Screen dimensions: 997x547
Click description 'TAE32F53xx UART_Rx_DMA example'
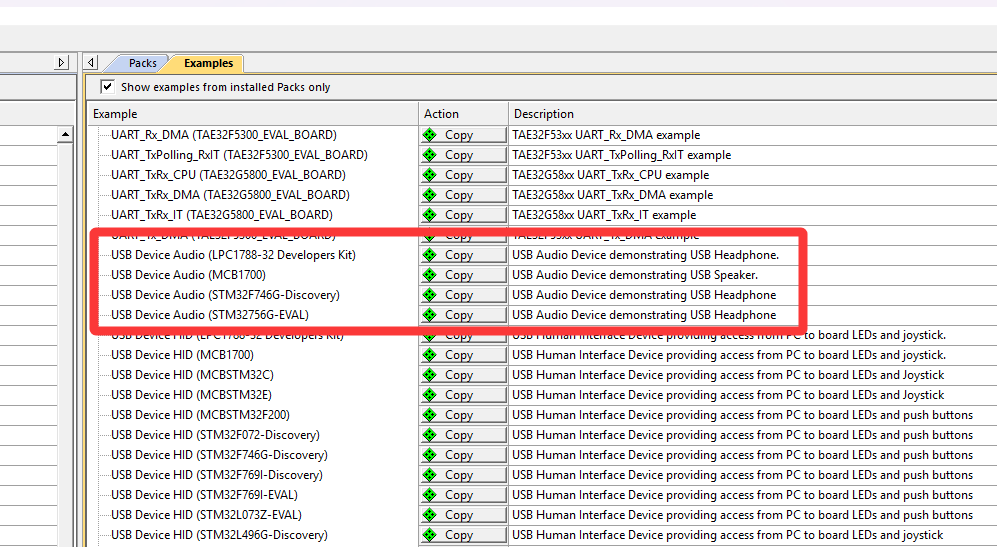pos(606,135)
